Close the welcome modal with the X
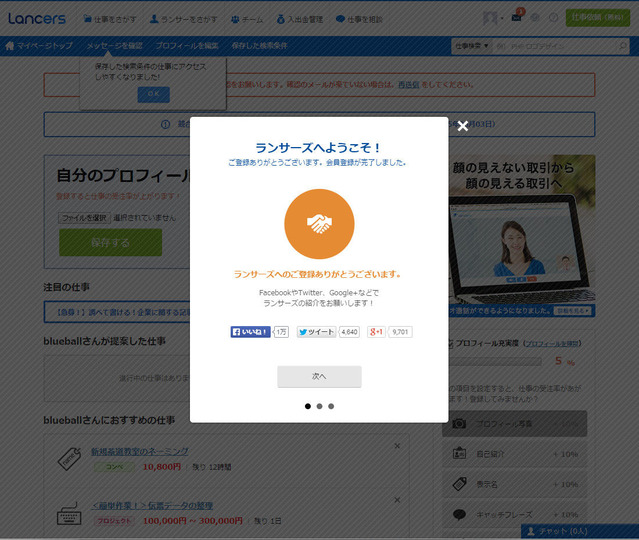The height and width of the screenshot is (540, 639). (463, 126)
